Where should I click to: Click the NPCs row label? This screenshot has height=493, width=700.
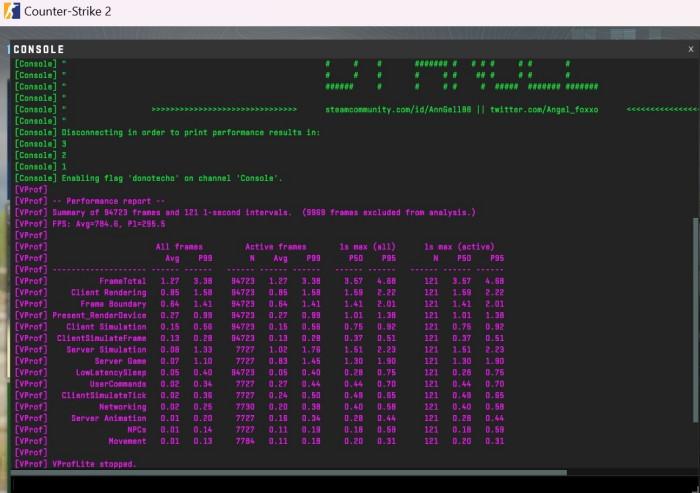coord(137,430)
